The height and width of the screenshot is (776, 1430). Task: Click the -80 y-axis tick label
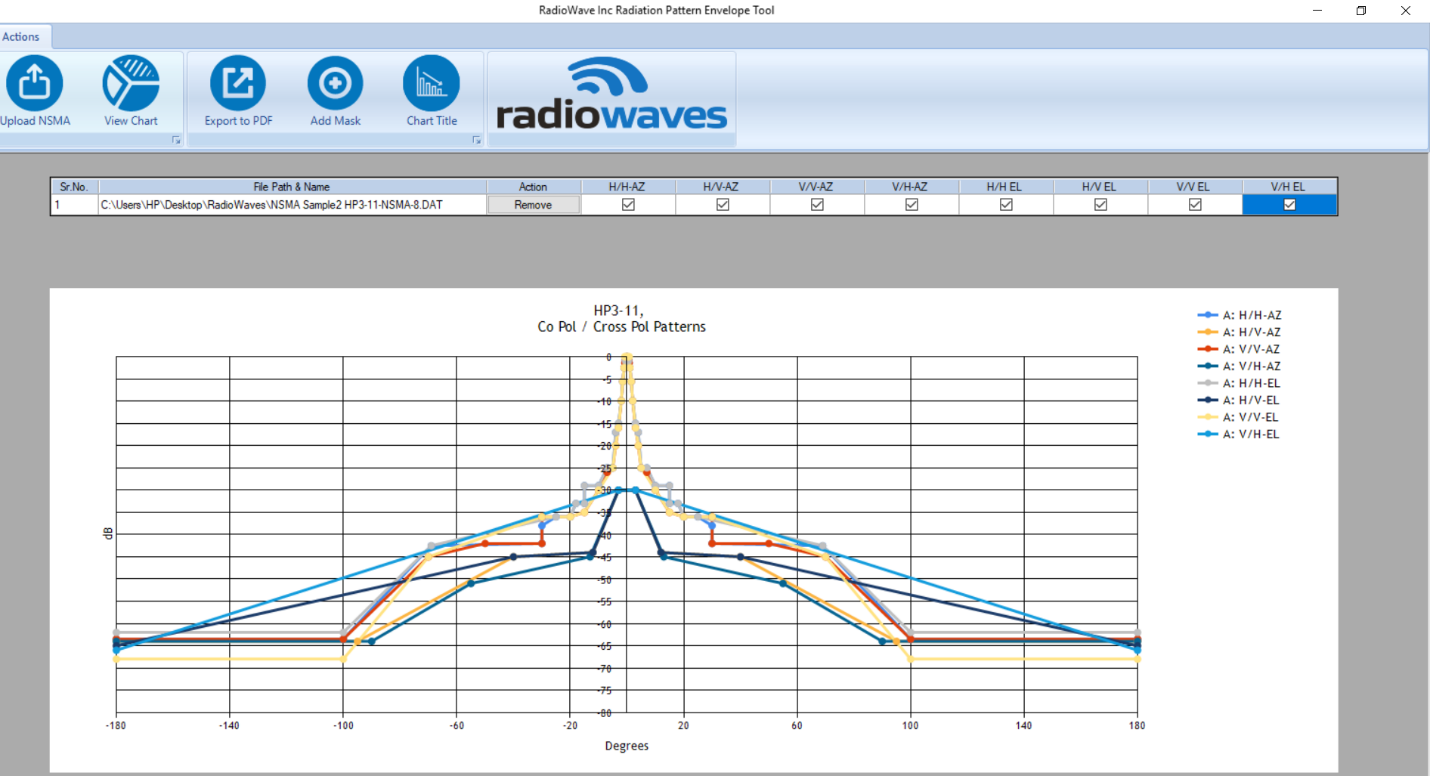coord(604,713)
